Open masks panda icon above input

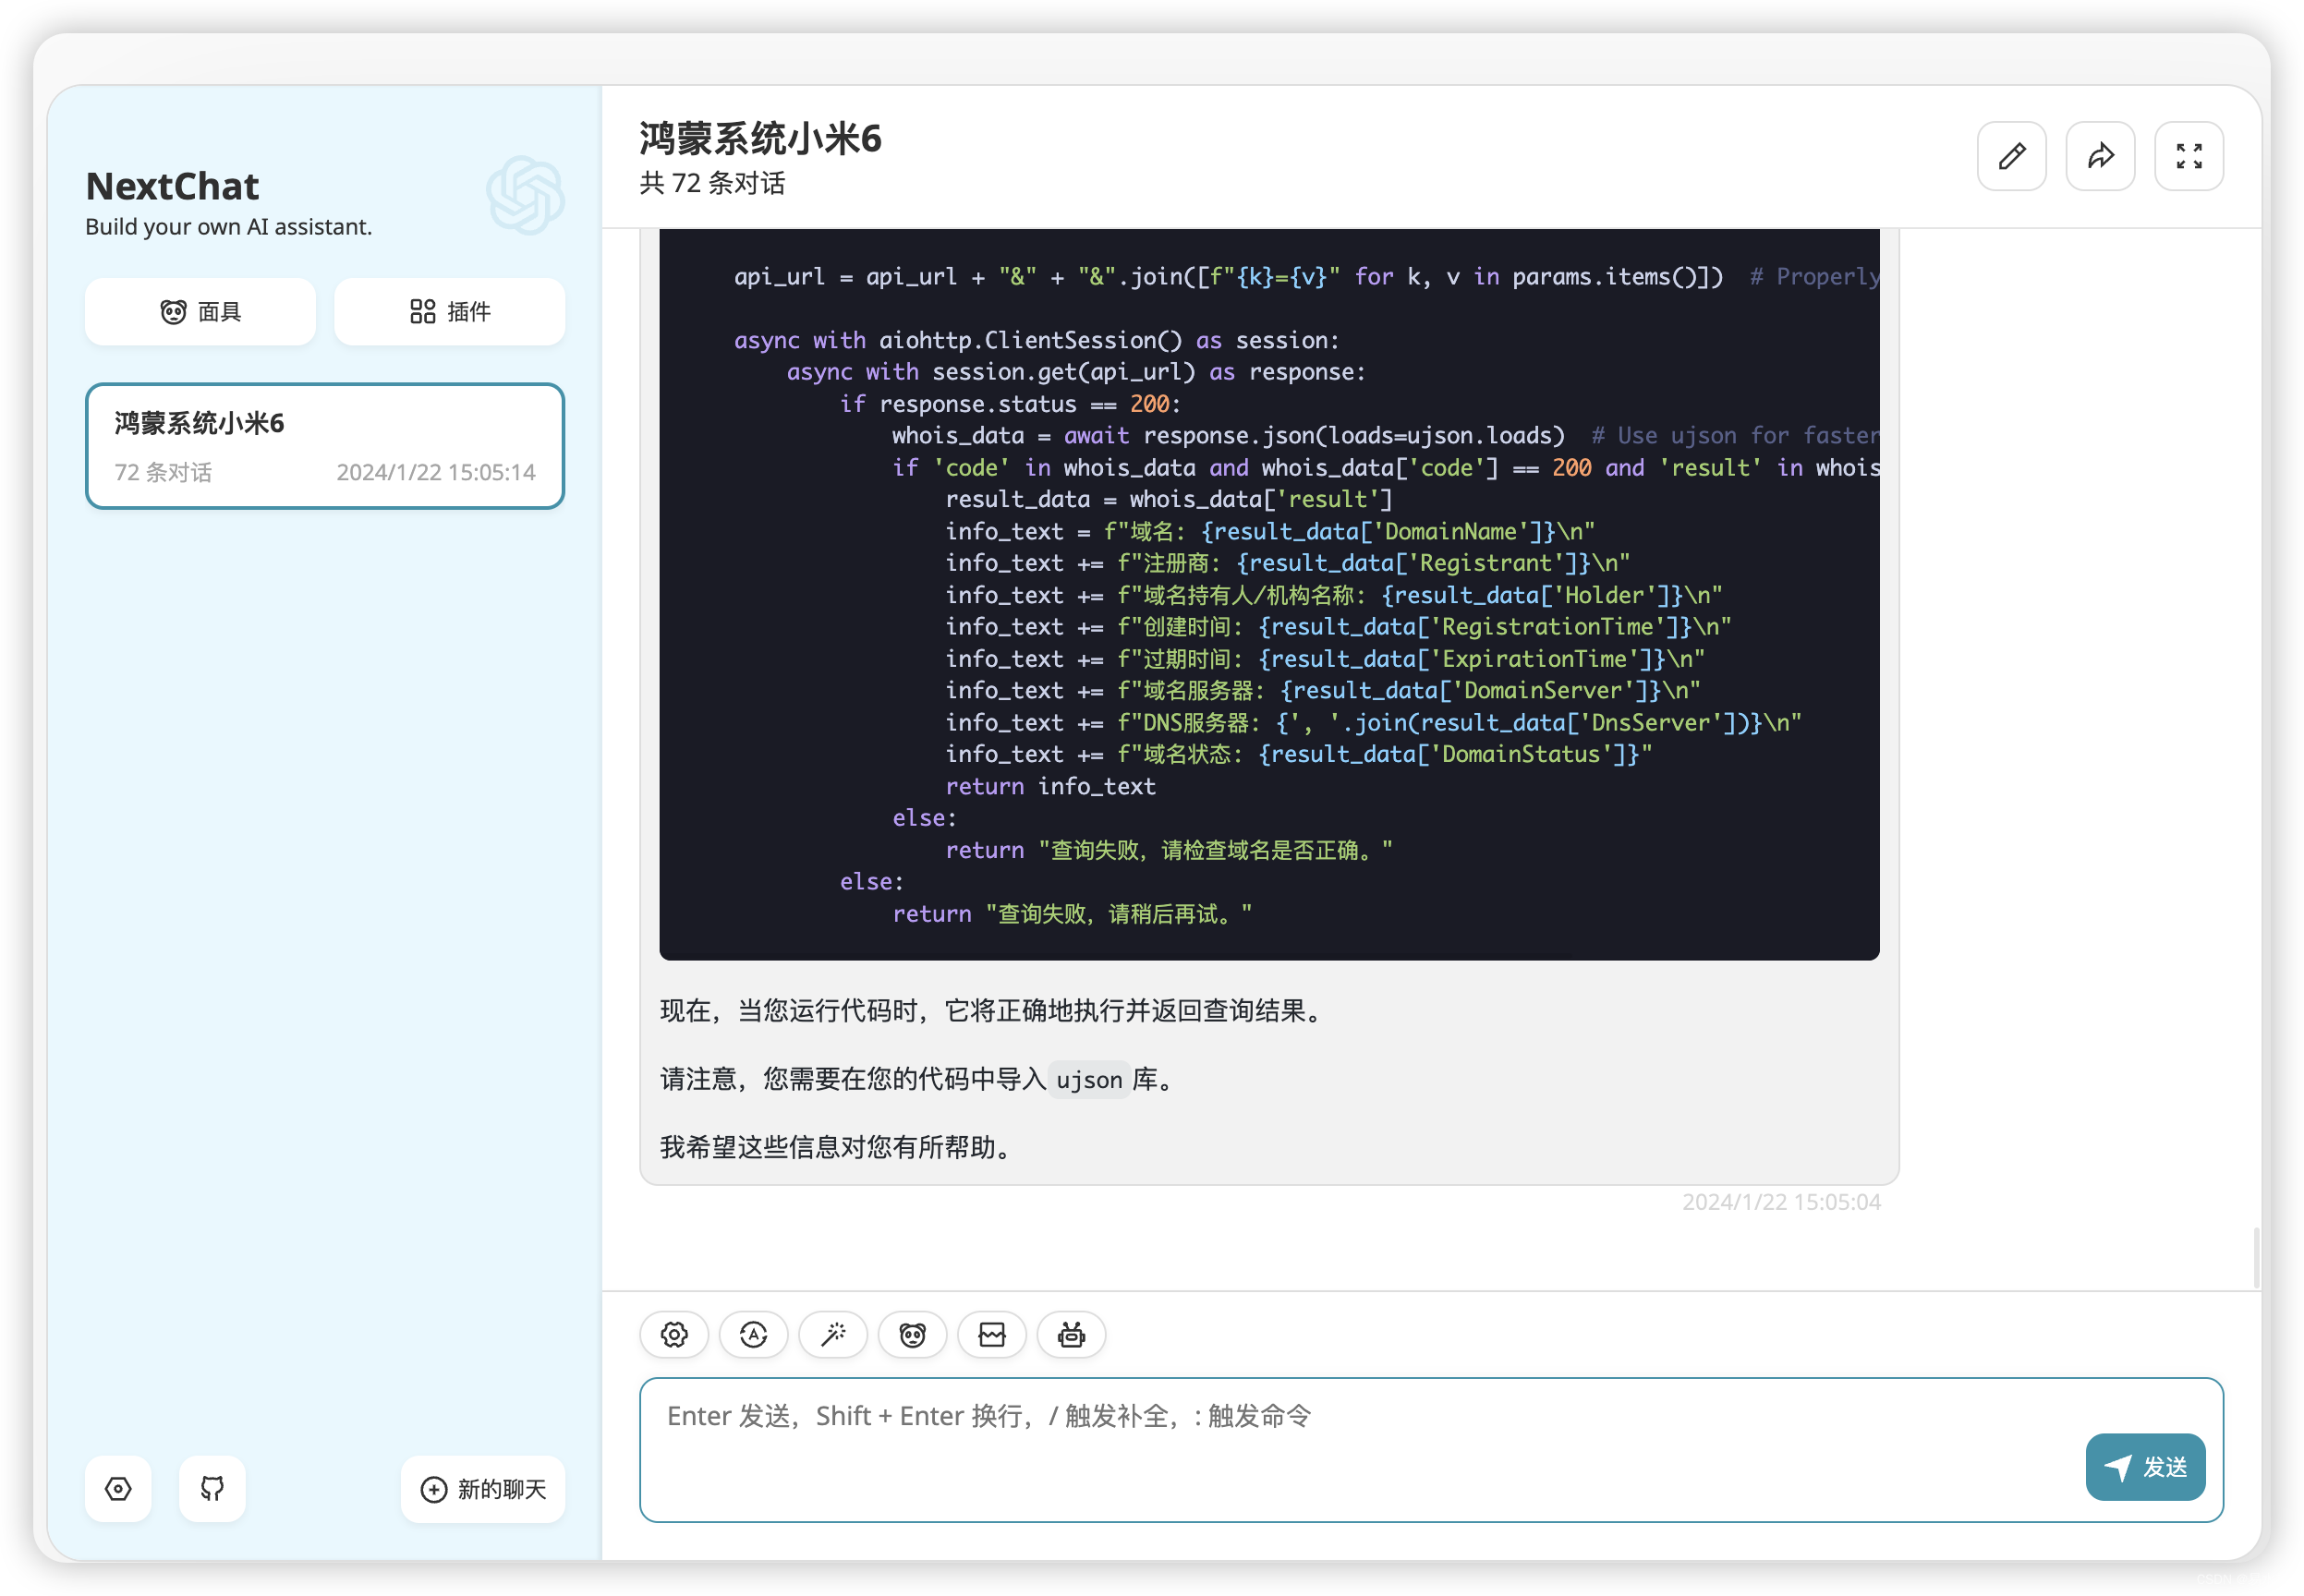912,1334
